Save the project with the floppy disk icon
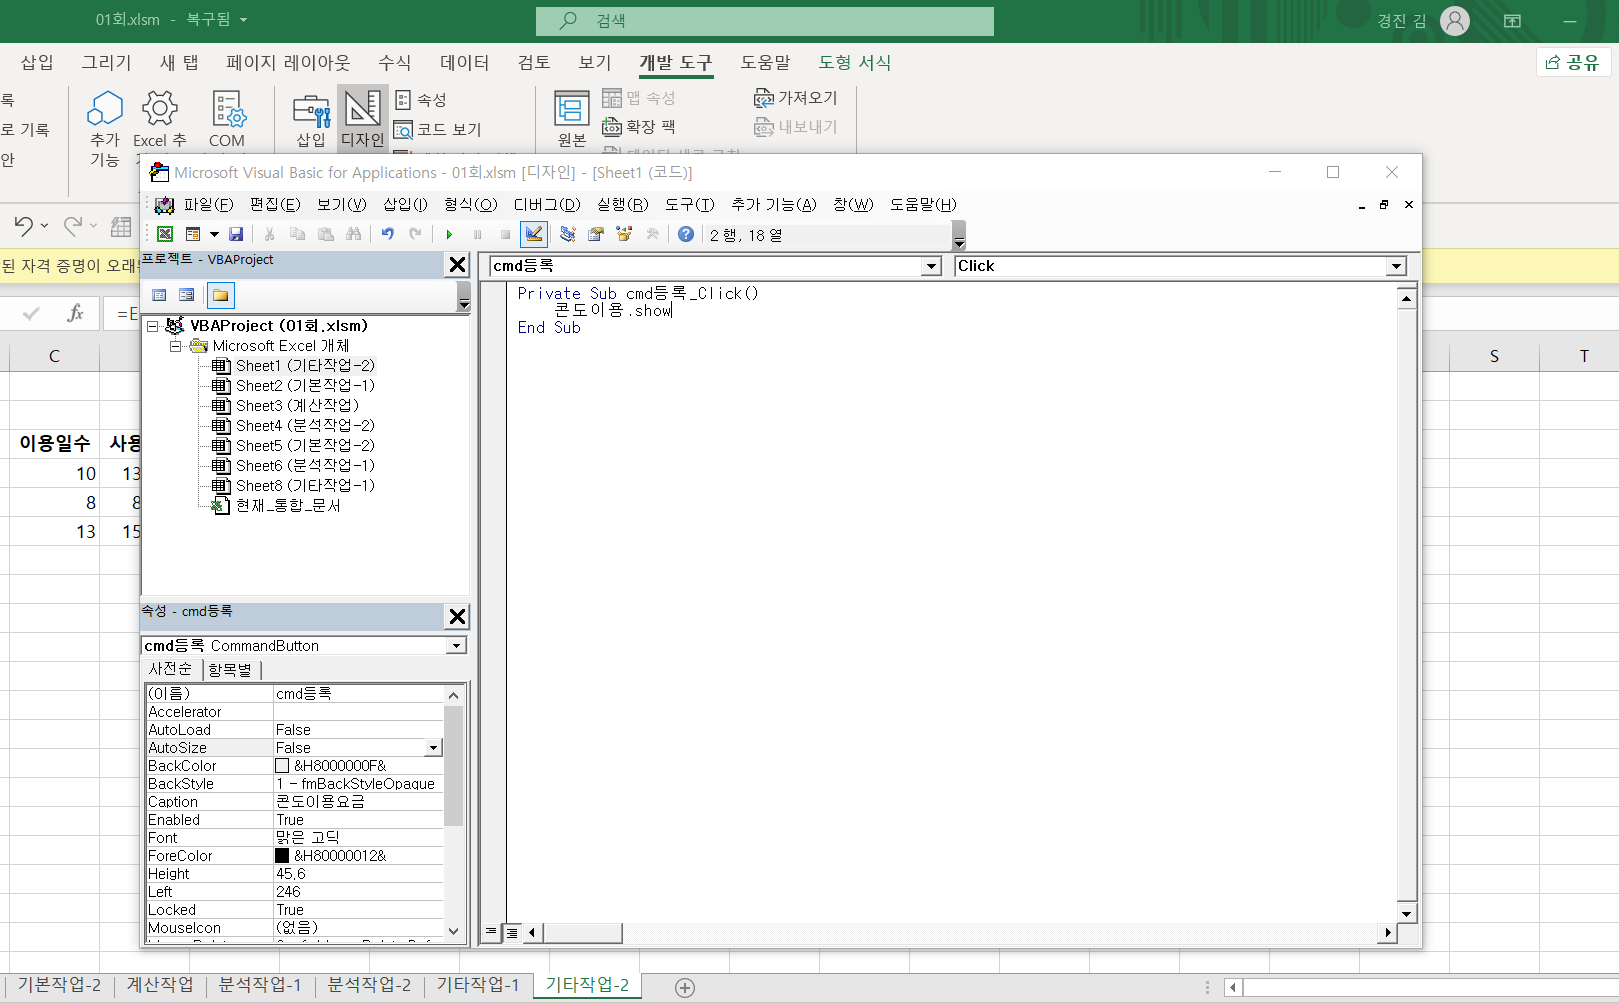 coord(236,234)
